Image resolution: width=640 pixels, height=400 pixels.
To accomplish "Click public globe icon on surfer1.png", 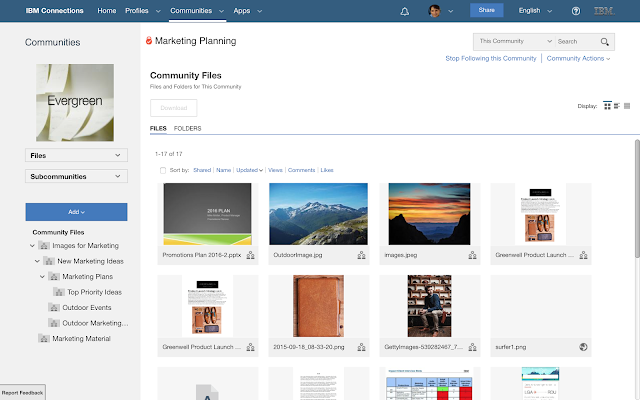I will coord(583,347).
